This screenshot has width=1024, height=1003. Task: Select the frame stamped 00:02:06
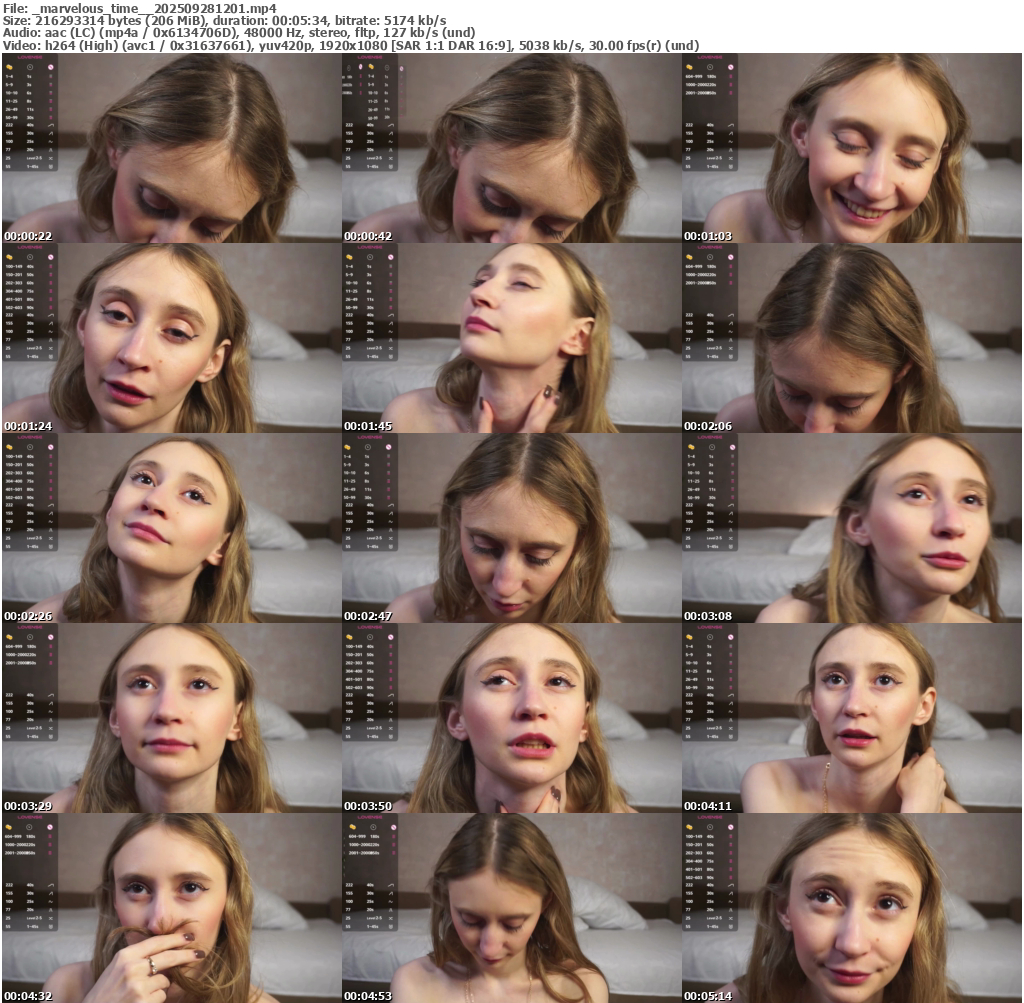coord(851,338)
